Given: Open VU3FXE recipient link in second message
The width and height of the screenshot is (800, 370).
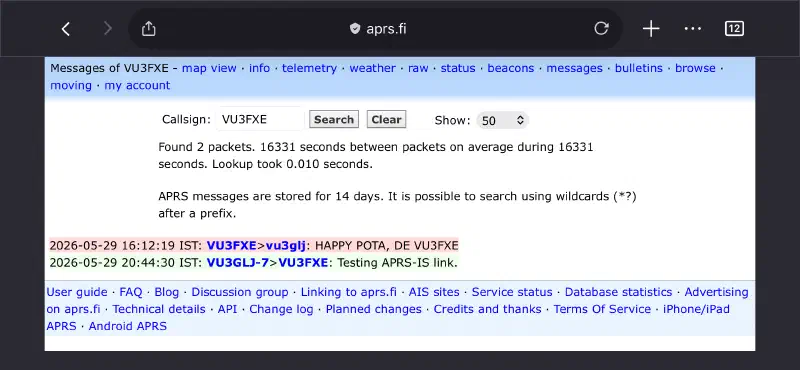Looking at the screenshot, I should coord(303,263).
